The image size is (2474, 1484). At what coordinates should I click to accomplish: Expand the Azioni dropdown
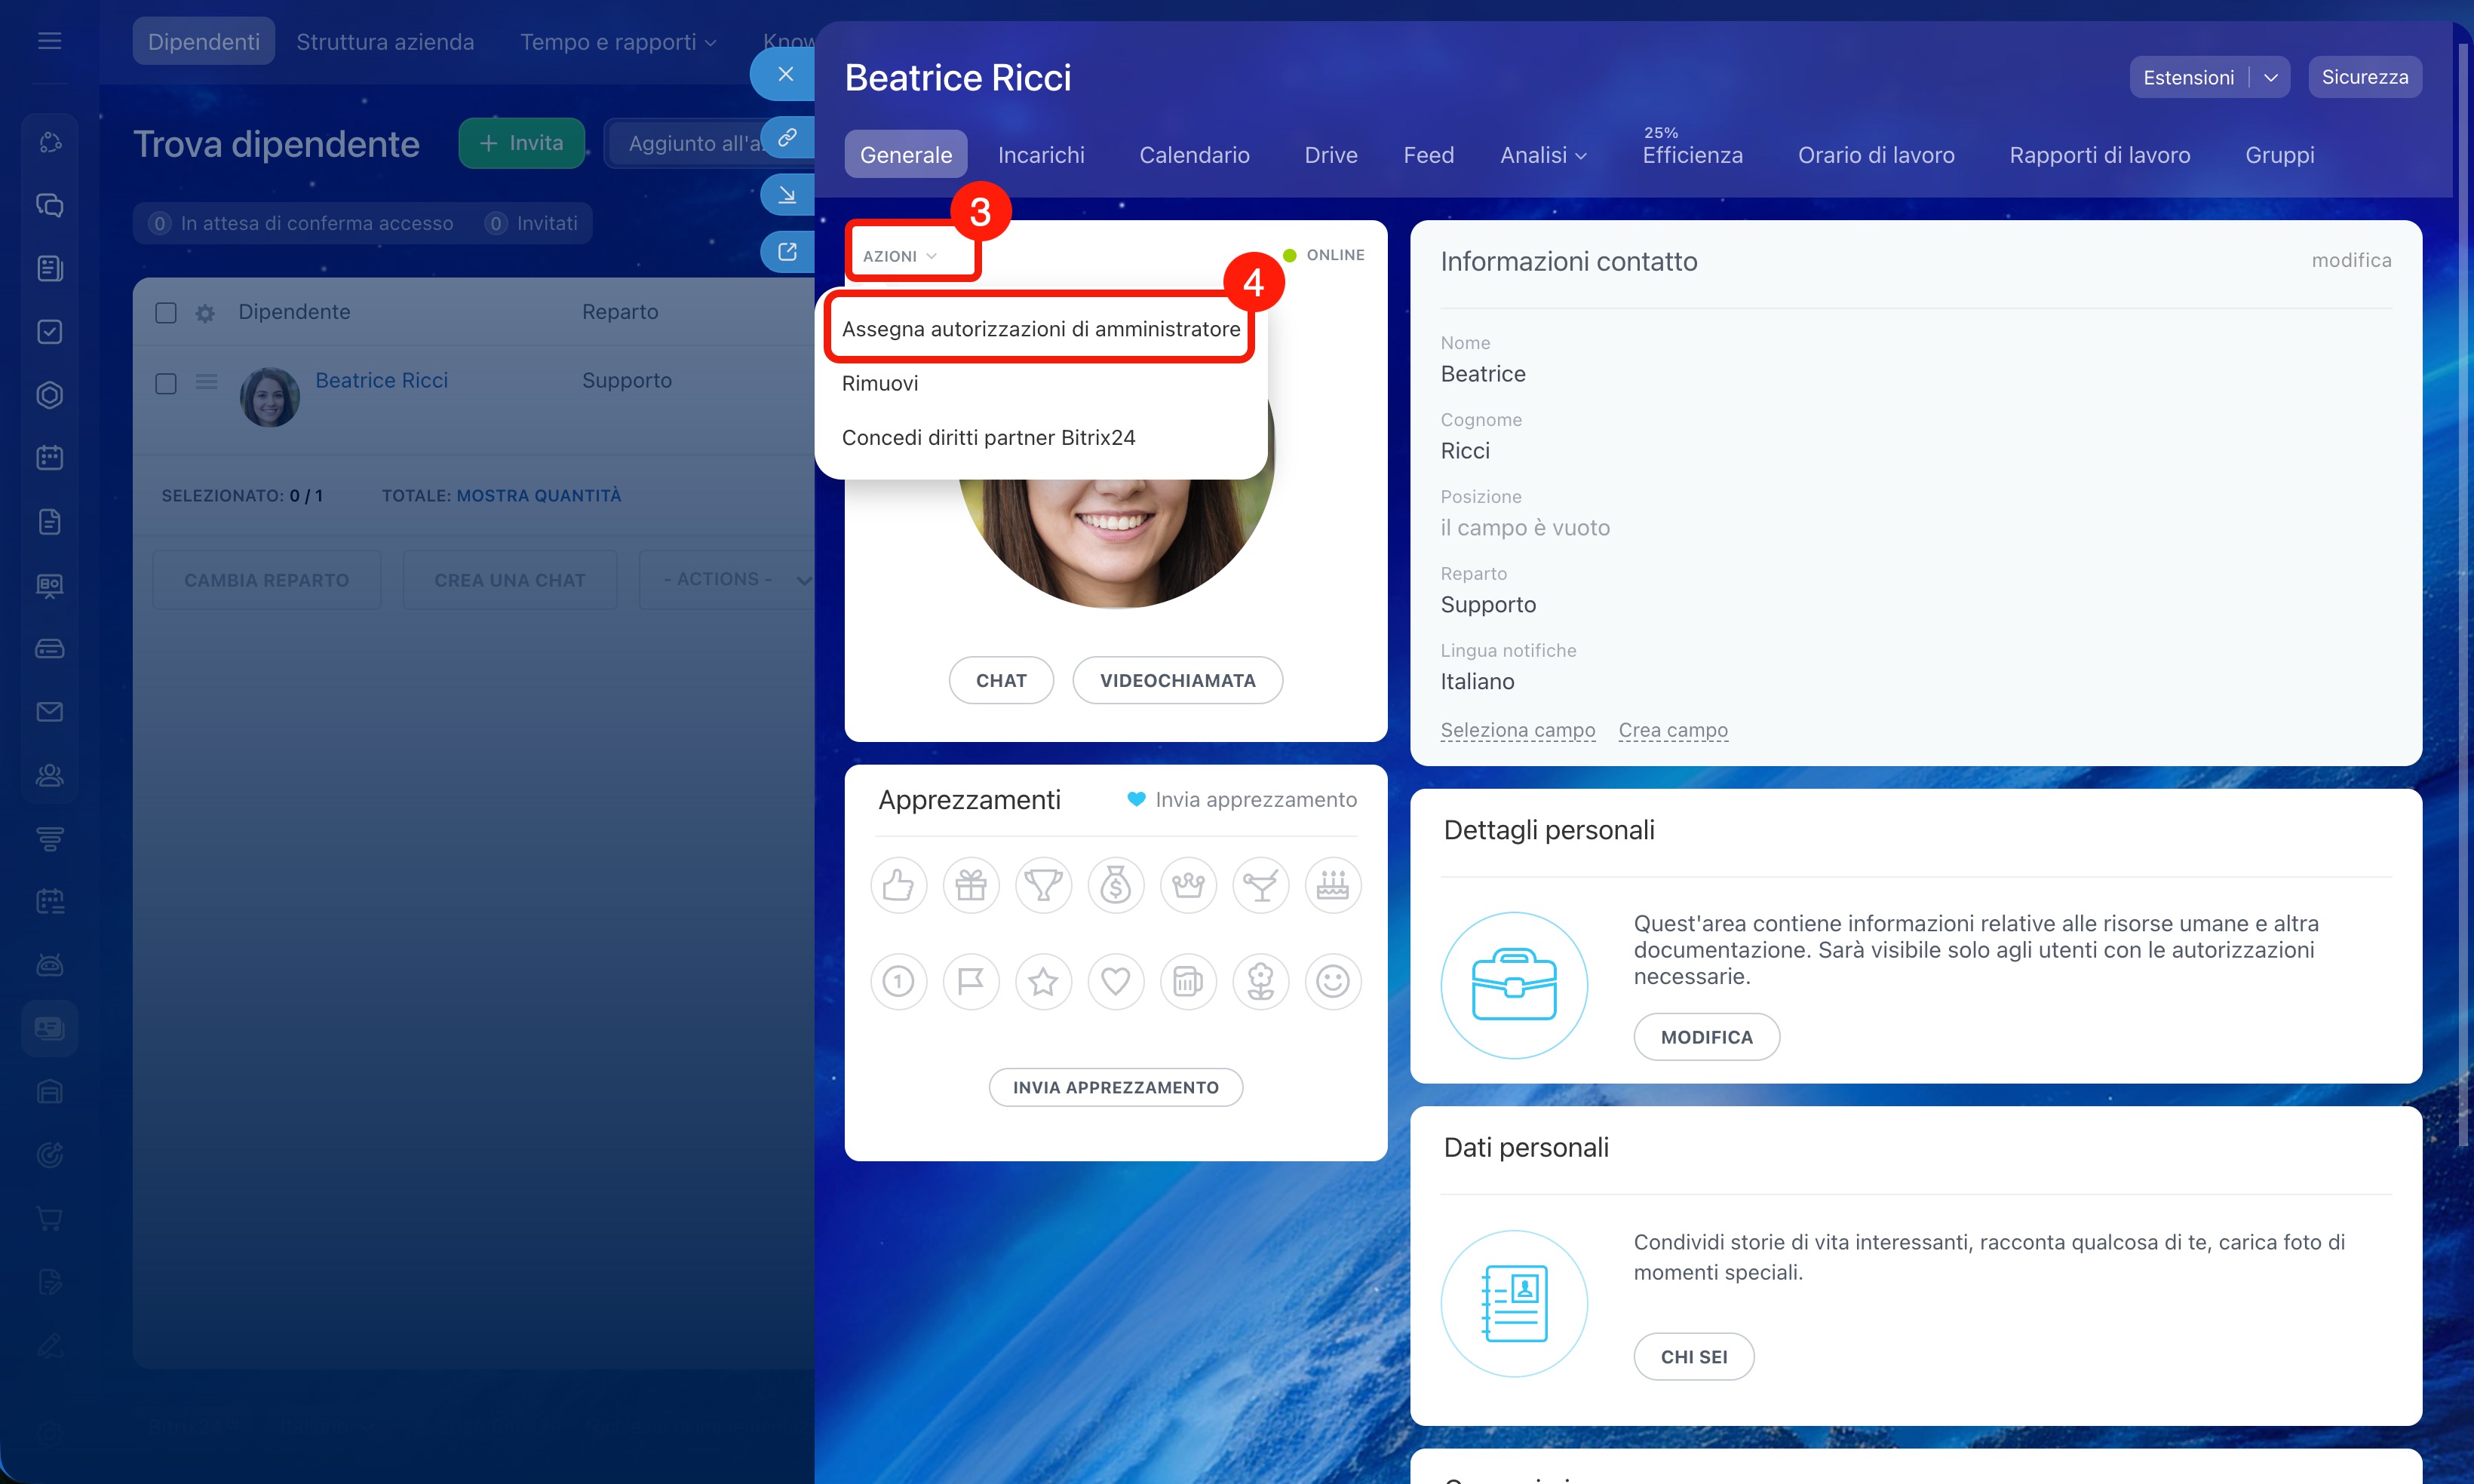pyautogui.click(x=900, y=256)
